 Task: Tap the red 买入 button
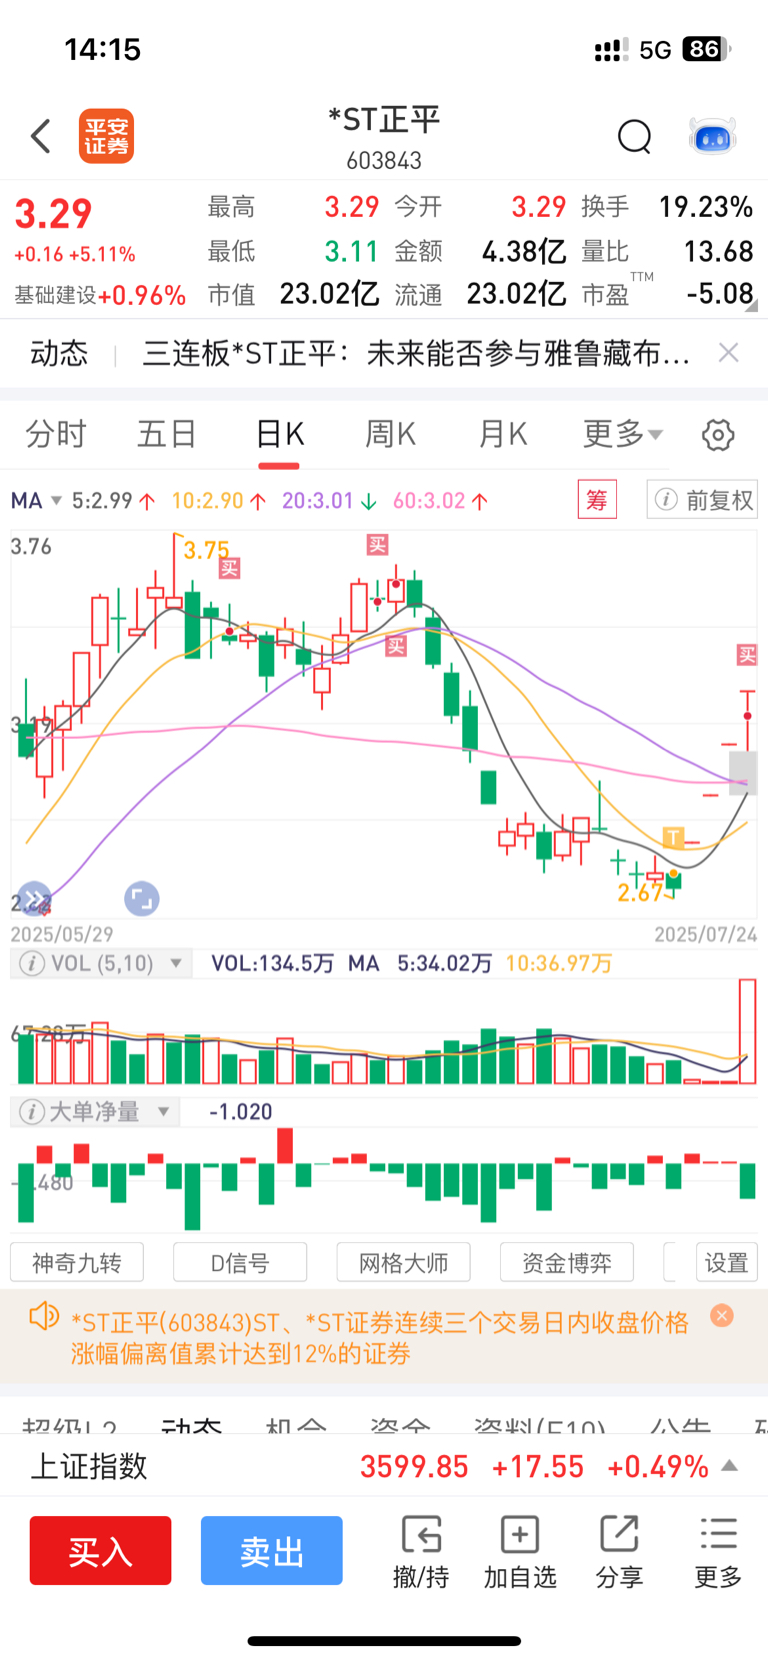100,1550
